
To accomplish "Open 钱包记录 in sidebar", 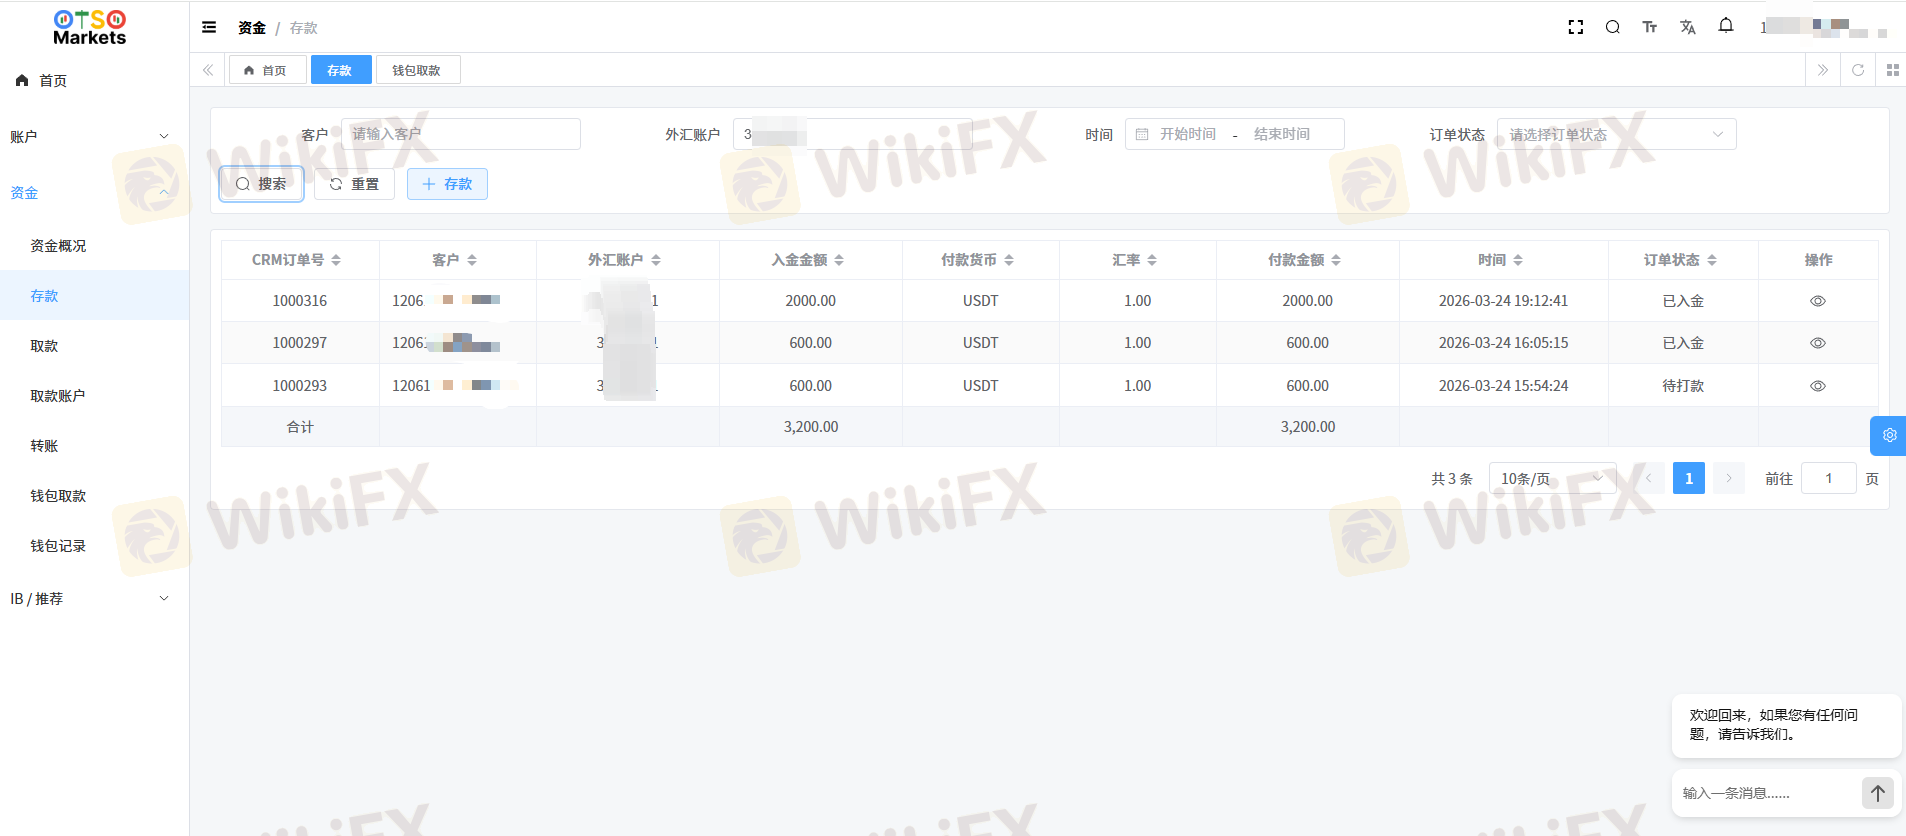I will [94, 546].
